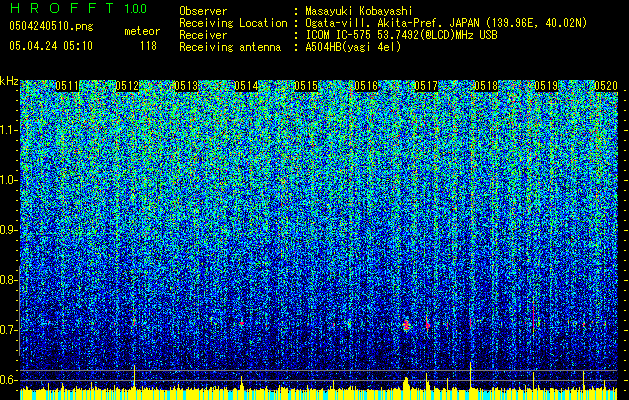The image size is (629, 400).
Task: Click the 0516 time marker
Action: (366, 86)
